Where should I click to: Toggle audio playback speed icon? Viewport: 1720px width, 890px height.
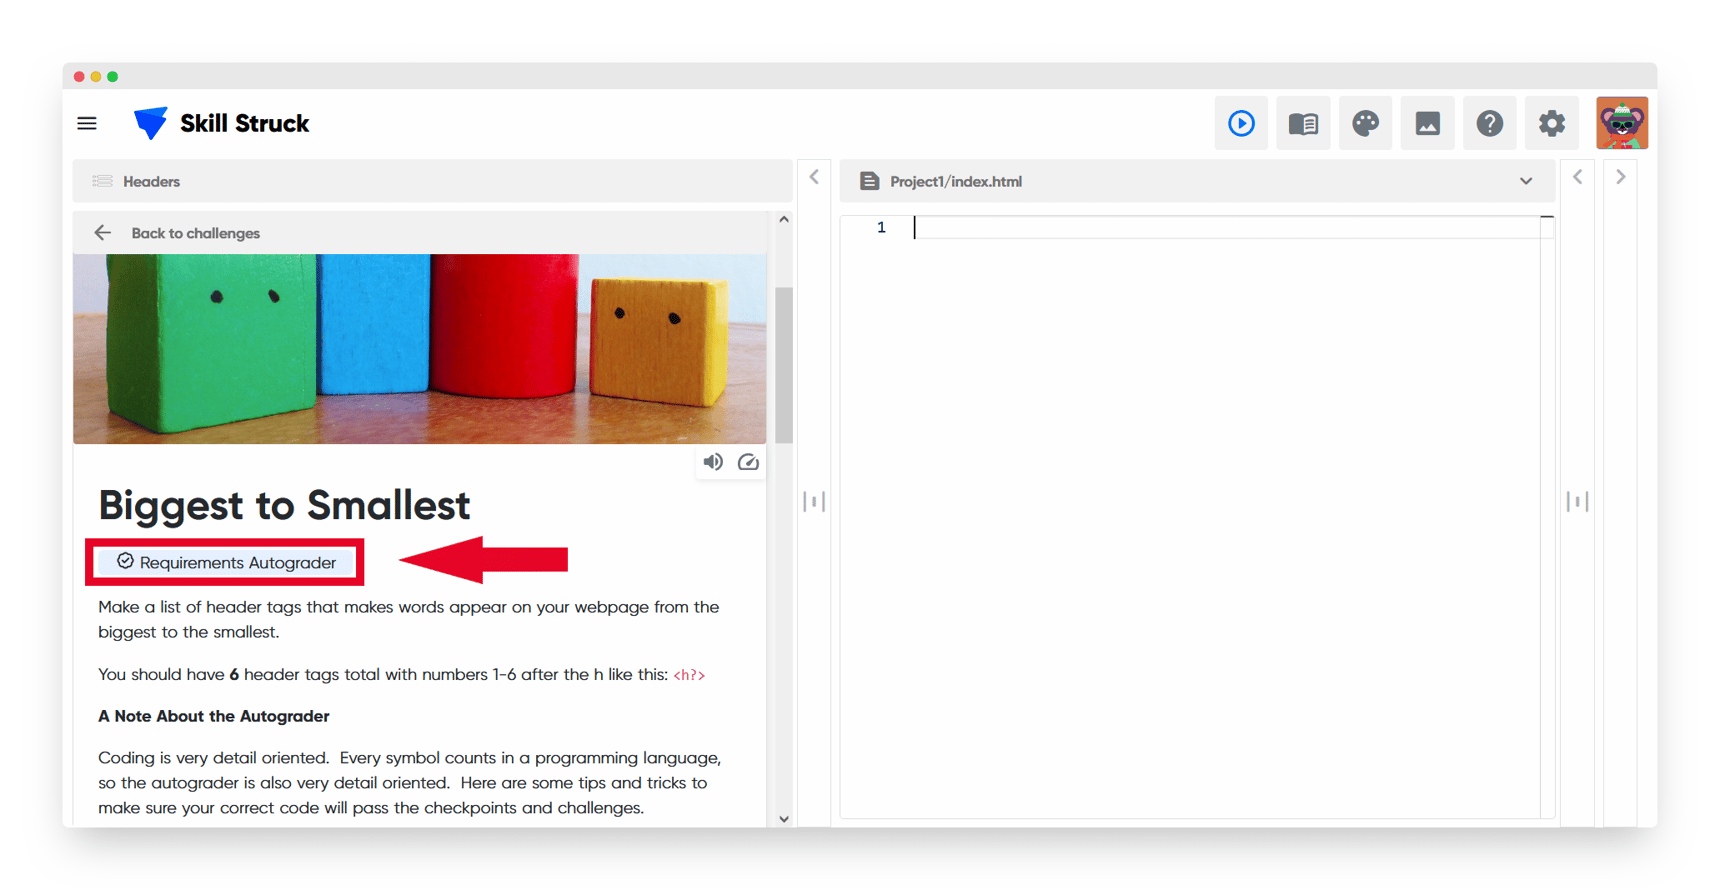[x=748, y=462]
